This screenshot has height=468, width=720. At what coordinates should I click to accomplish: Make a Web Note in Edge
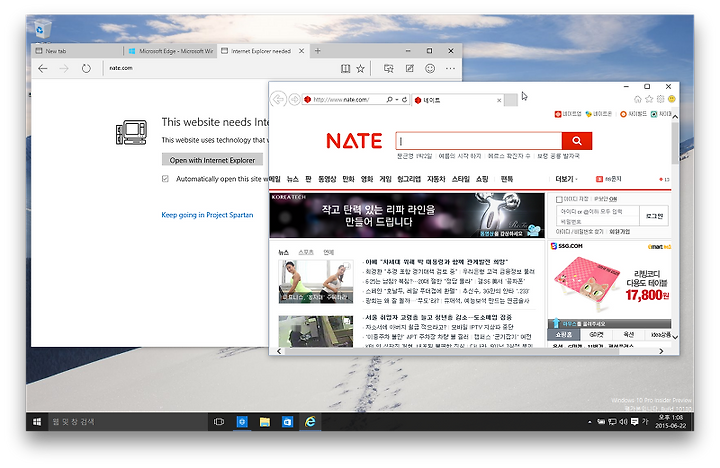410,68
